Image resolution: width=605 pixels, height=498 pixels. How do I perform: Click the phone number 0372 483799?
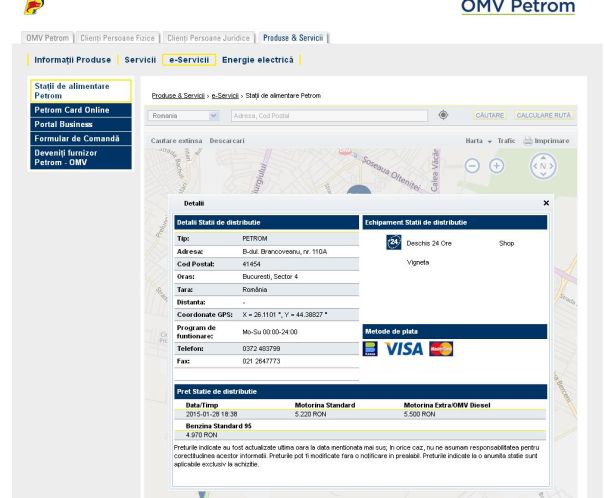coord(261,349)
